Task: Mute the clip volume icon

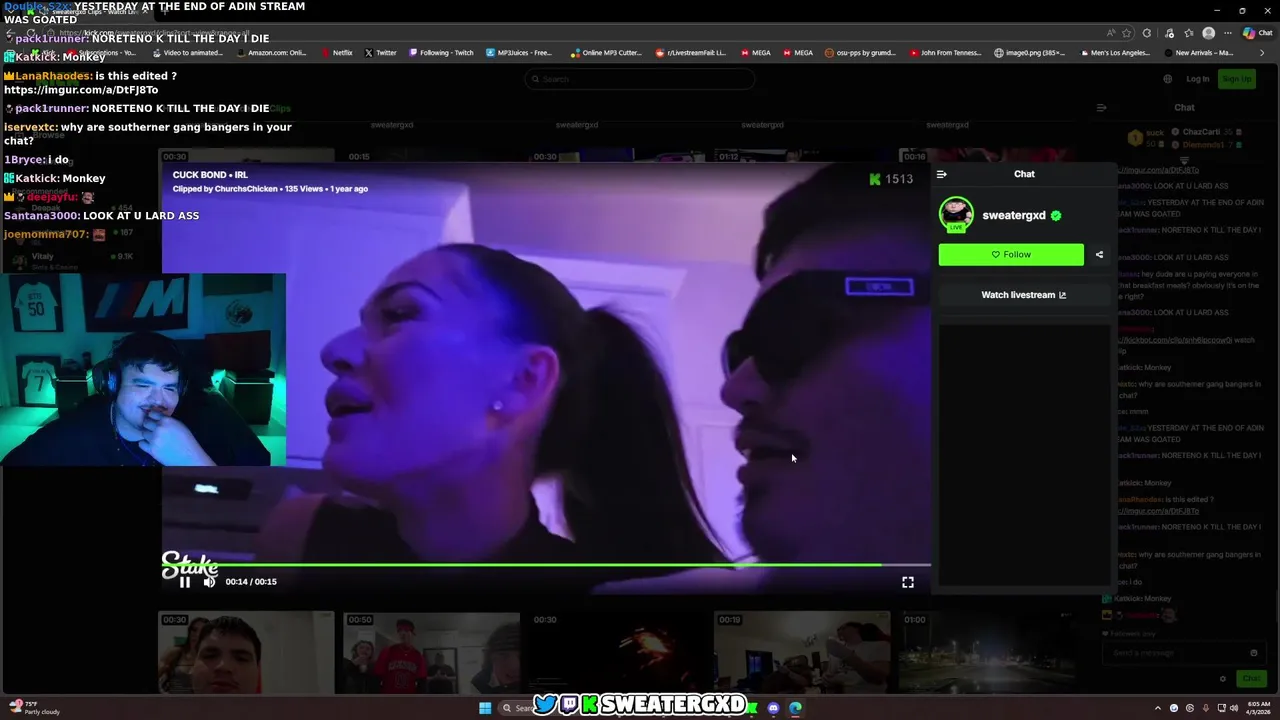Action: tap(209, 582)
